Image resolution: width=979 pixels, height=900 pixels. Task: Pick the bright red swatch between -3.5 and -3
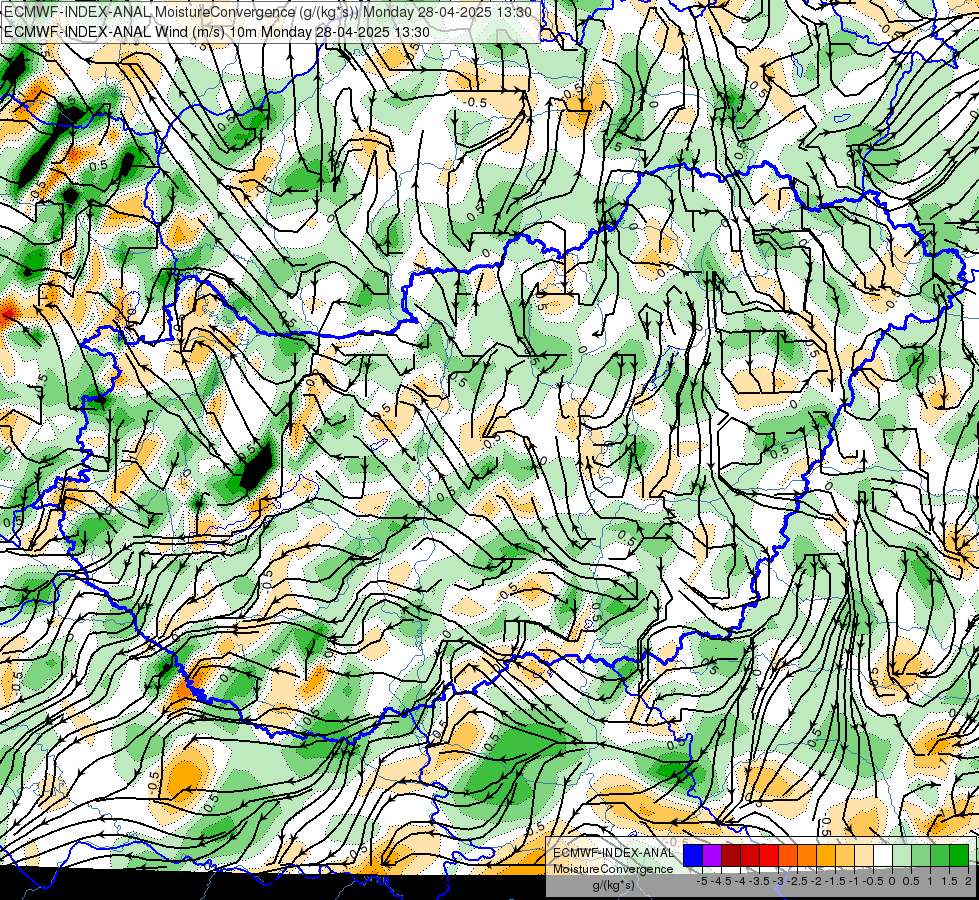point(769,855)
